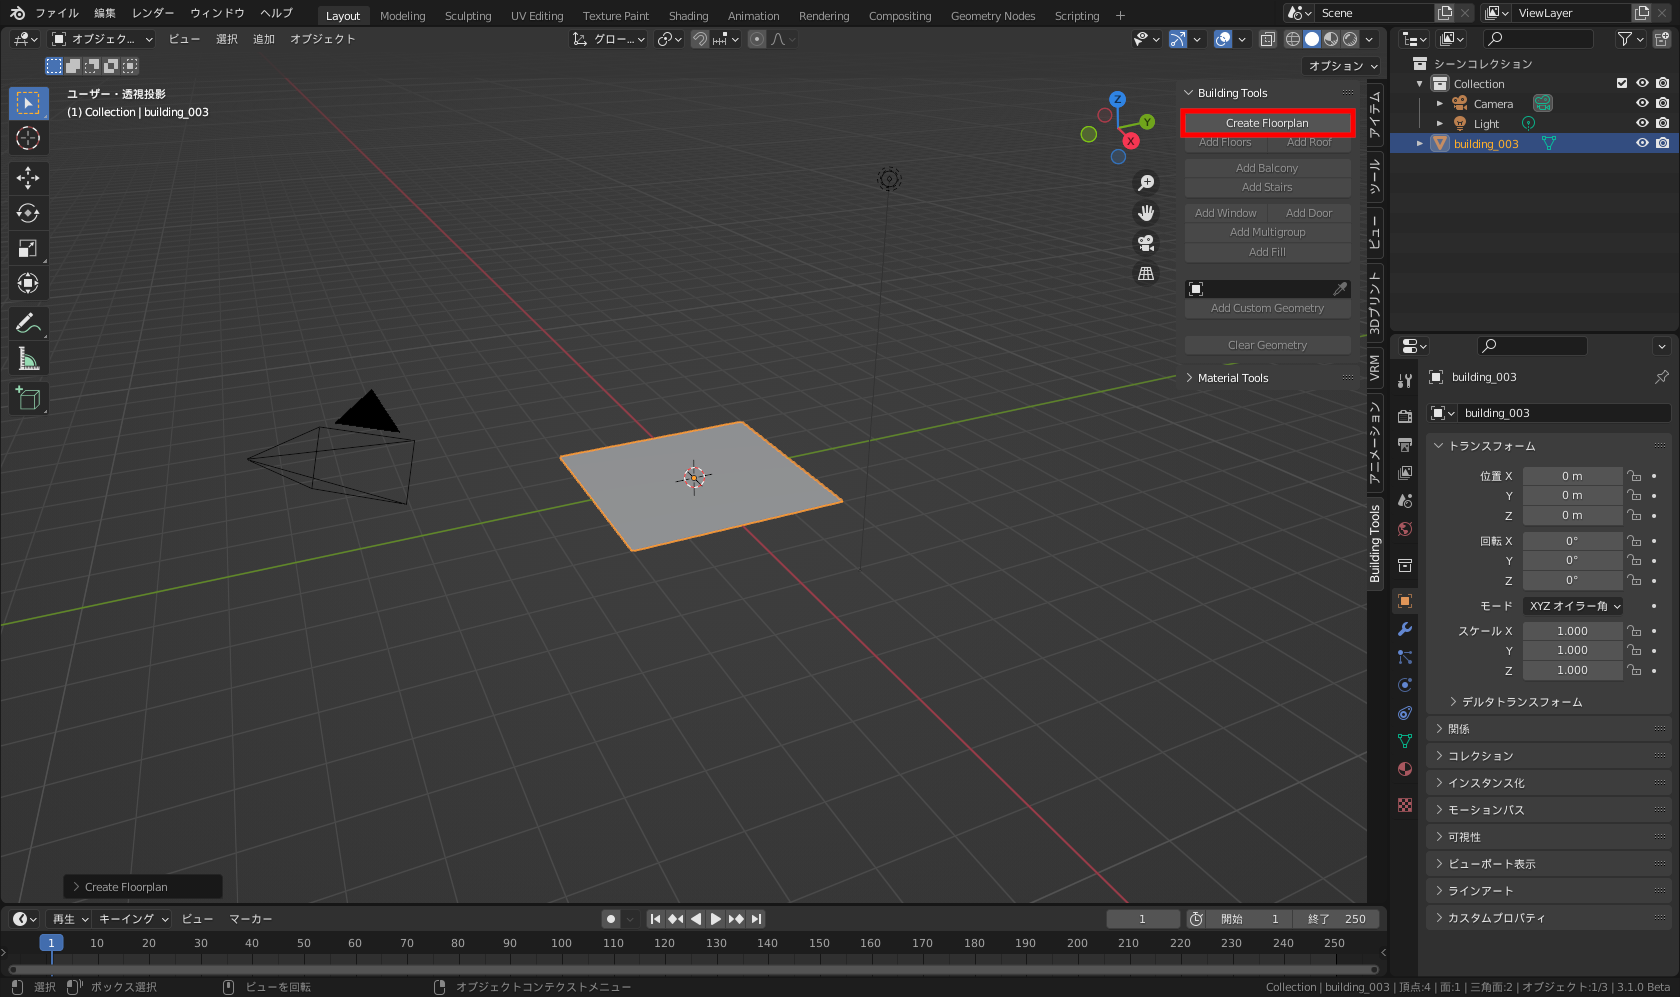Lock the Location X value
Image resolution: width=1680 pixels, height=997 pixels.
[1634, 475]
